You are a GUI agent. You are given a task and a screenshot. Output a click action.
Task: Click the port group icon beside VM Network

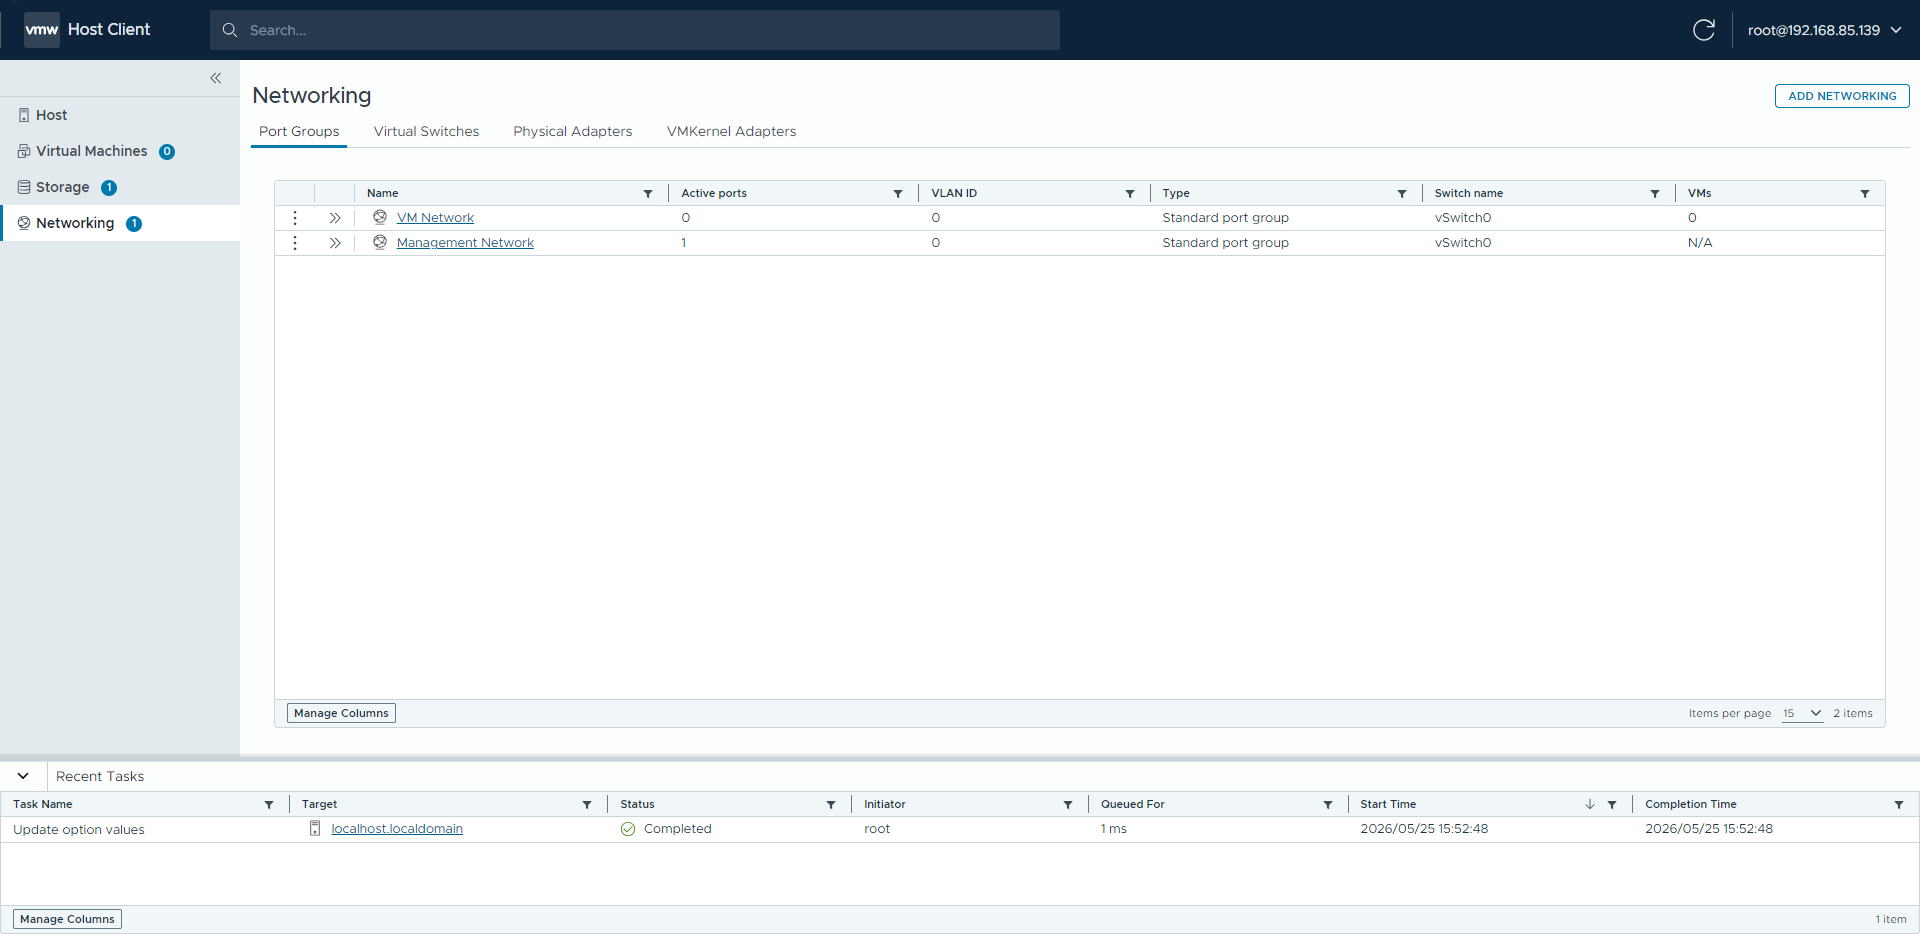coord(380,217)
